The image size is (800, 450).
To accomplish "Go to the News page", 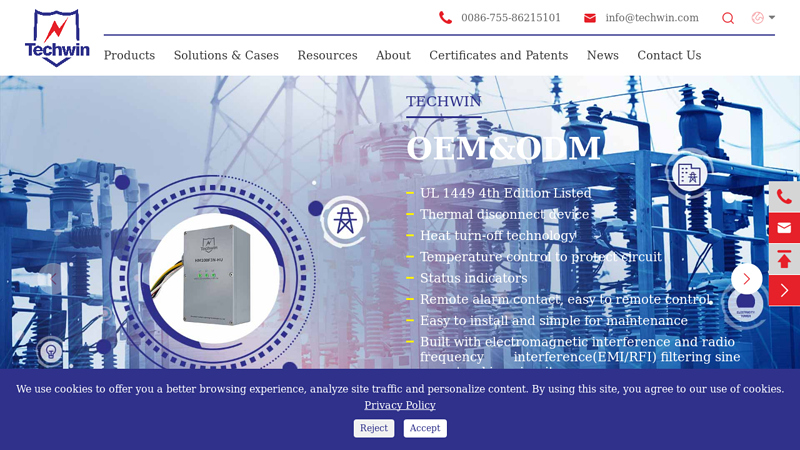I will (x=603, y=55).
